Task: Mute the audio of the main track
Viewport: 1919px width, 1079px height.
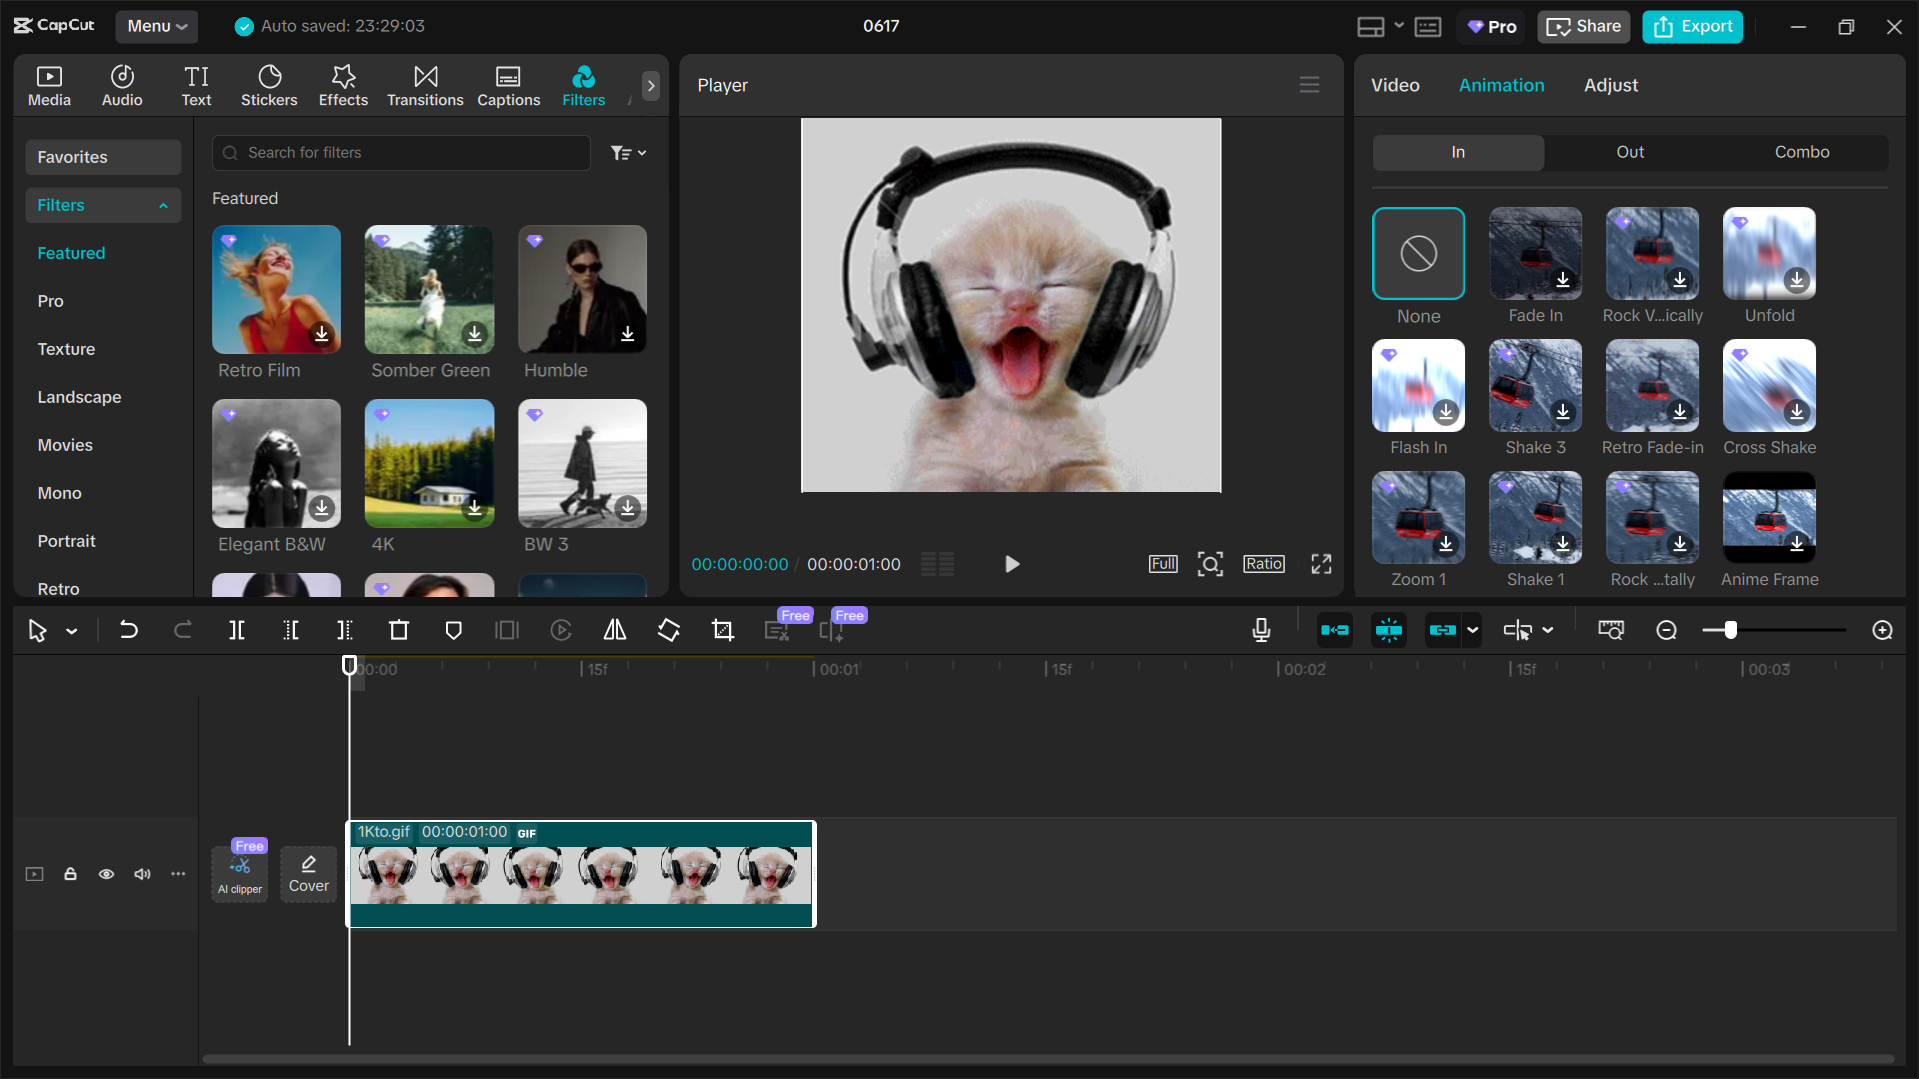Action: tap(142, 874)
